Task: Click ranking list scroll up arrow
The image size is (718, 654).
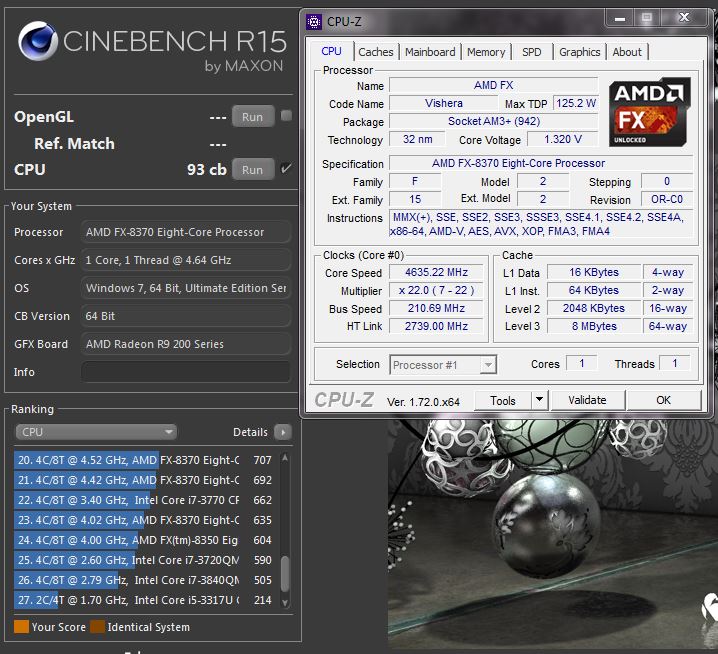Action: 285,458
